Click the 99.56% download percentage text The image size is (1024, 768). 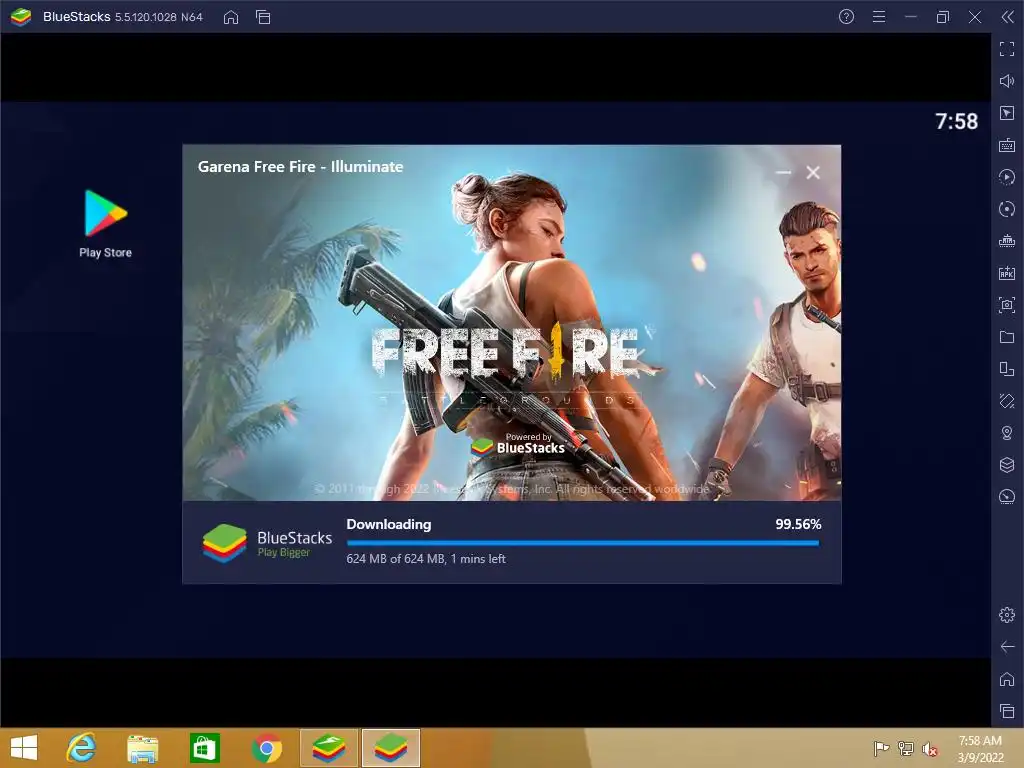[x=798, y=524]
